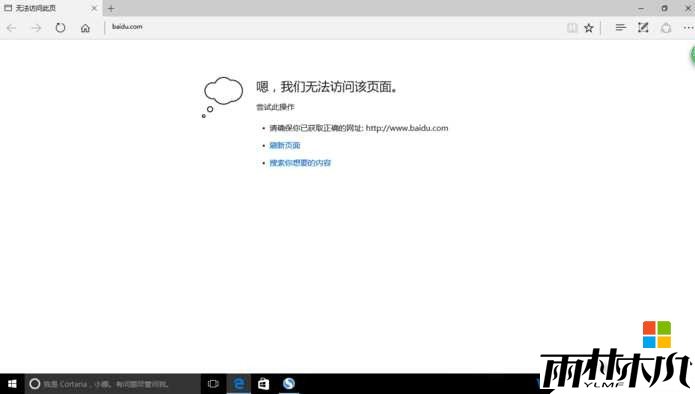Image resolution: width=695 pixels, height=394 pixels.
Task: Click the browser Forward arrow
Action: click(36, 28)
